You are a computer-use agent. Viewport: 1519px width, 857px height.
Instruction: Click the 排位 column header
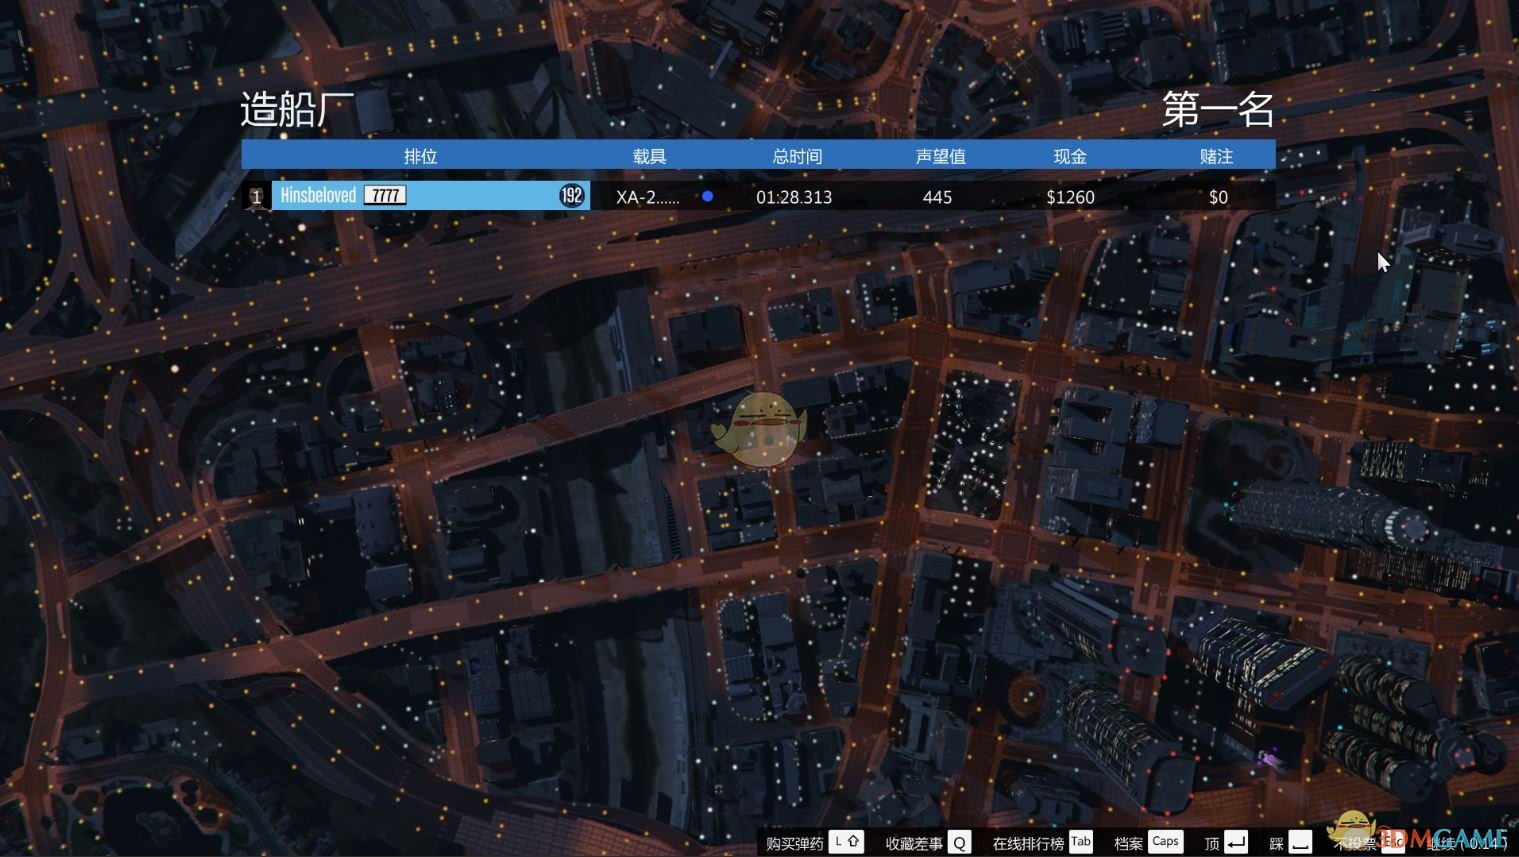click(x=421, y=156)
